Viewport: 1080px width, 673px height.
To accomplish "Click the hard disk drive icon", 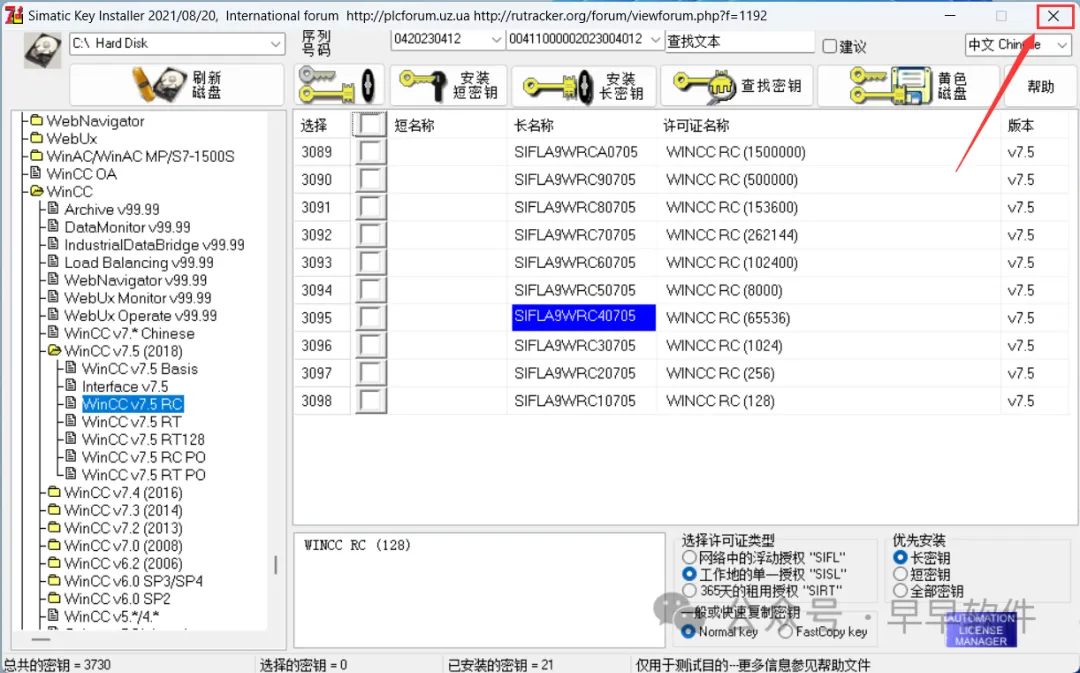I will click(x=43, y=50).
